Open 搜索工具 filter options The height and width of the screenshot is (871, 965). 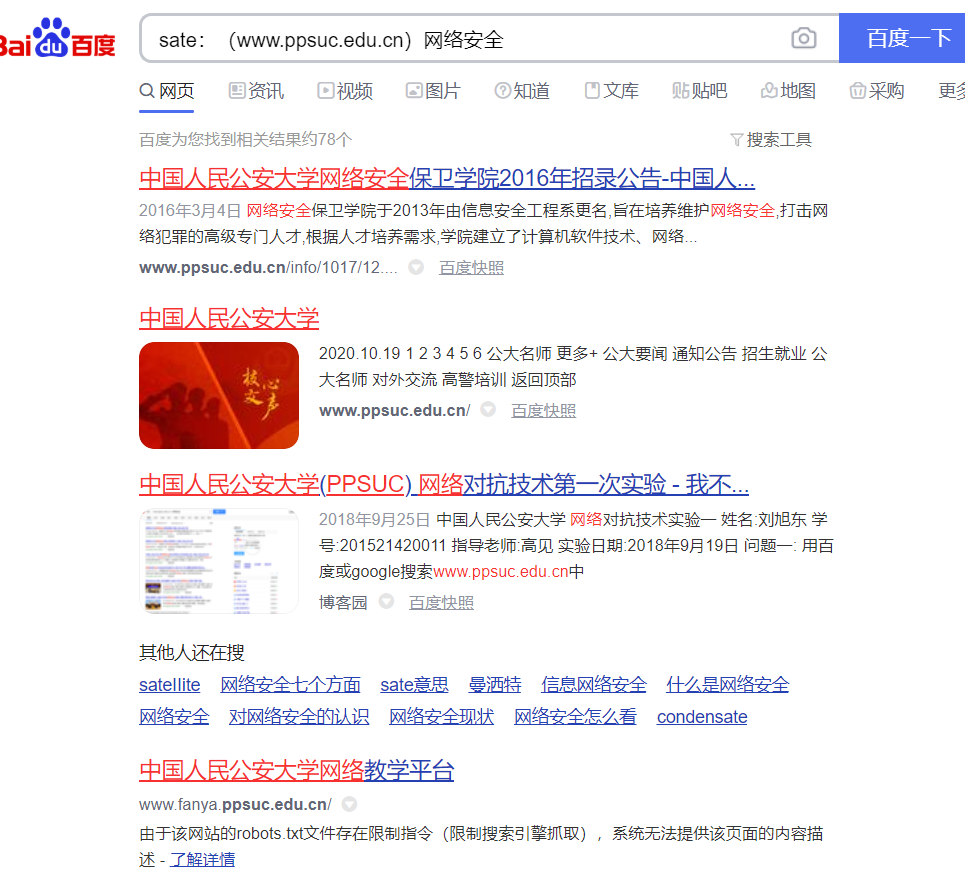coord(771,140)
